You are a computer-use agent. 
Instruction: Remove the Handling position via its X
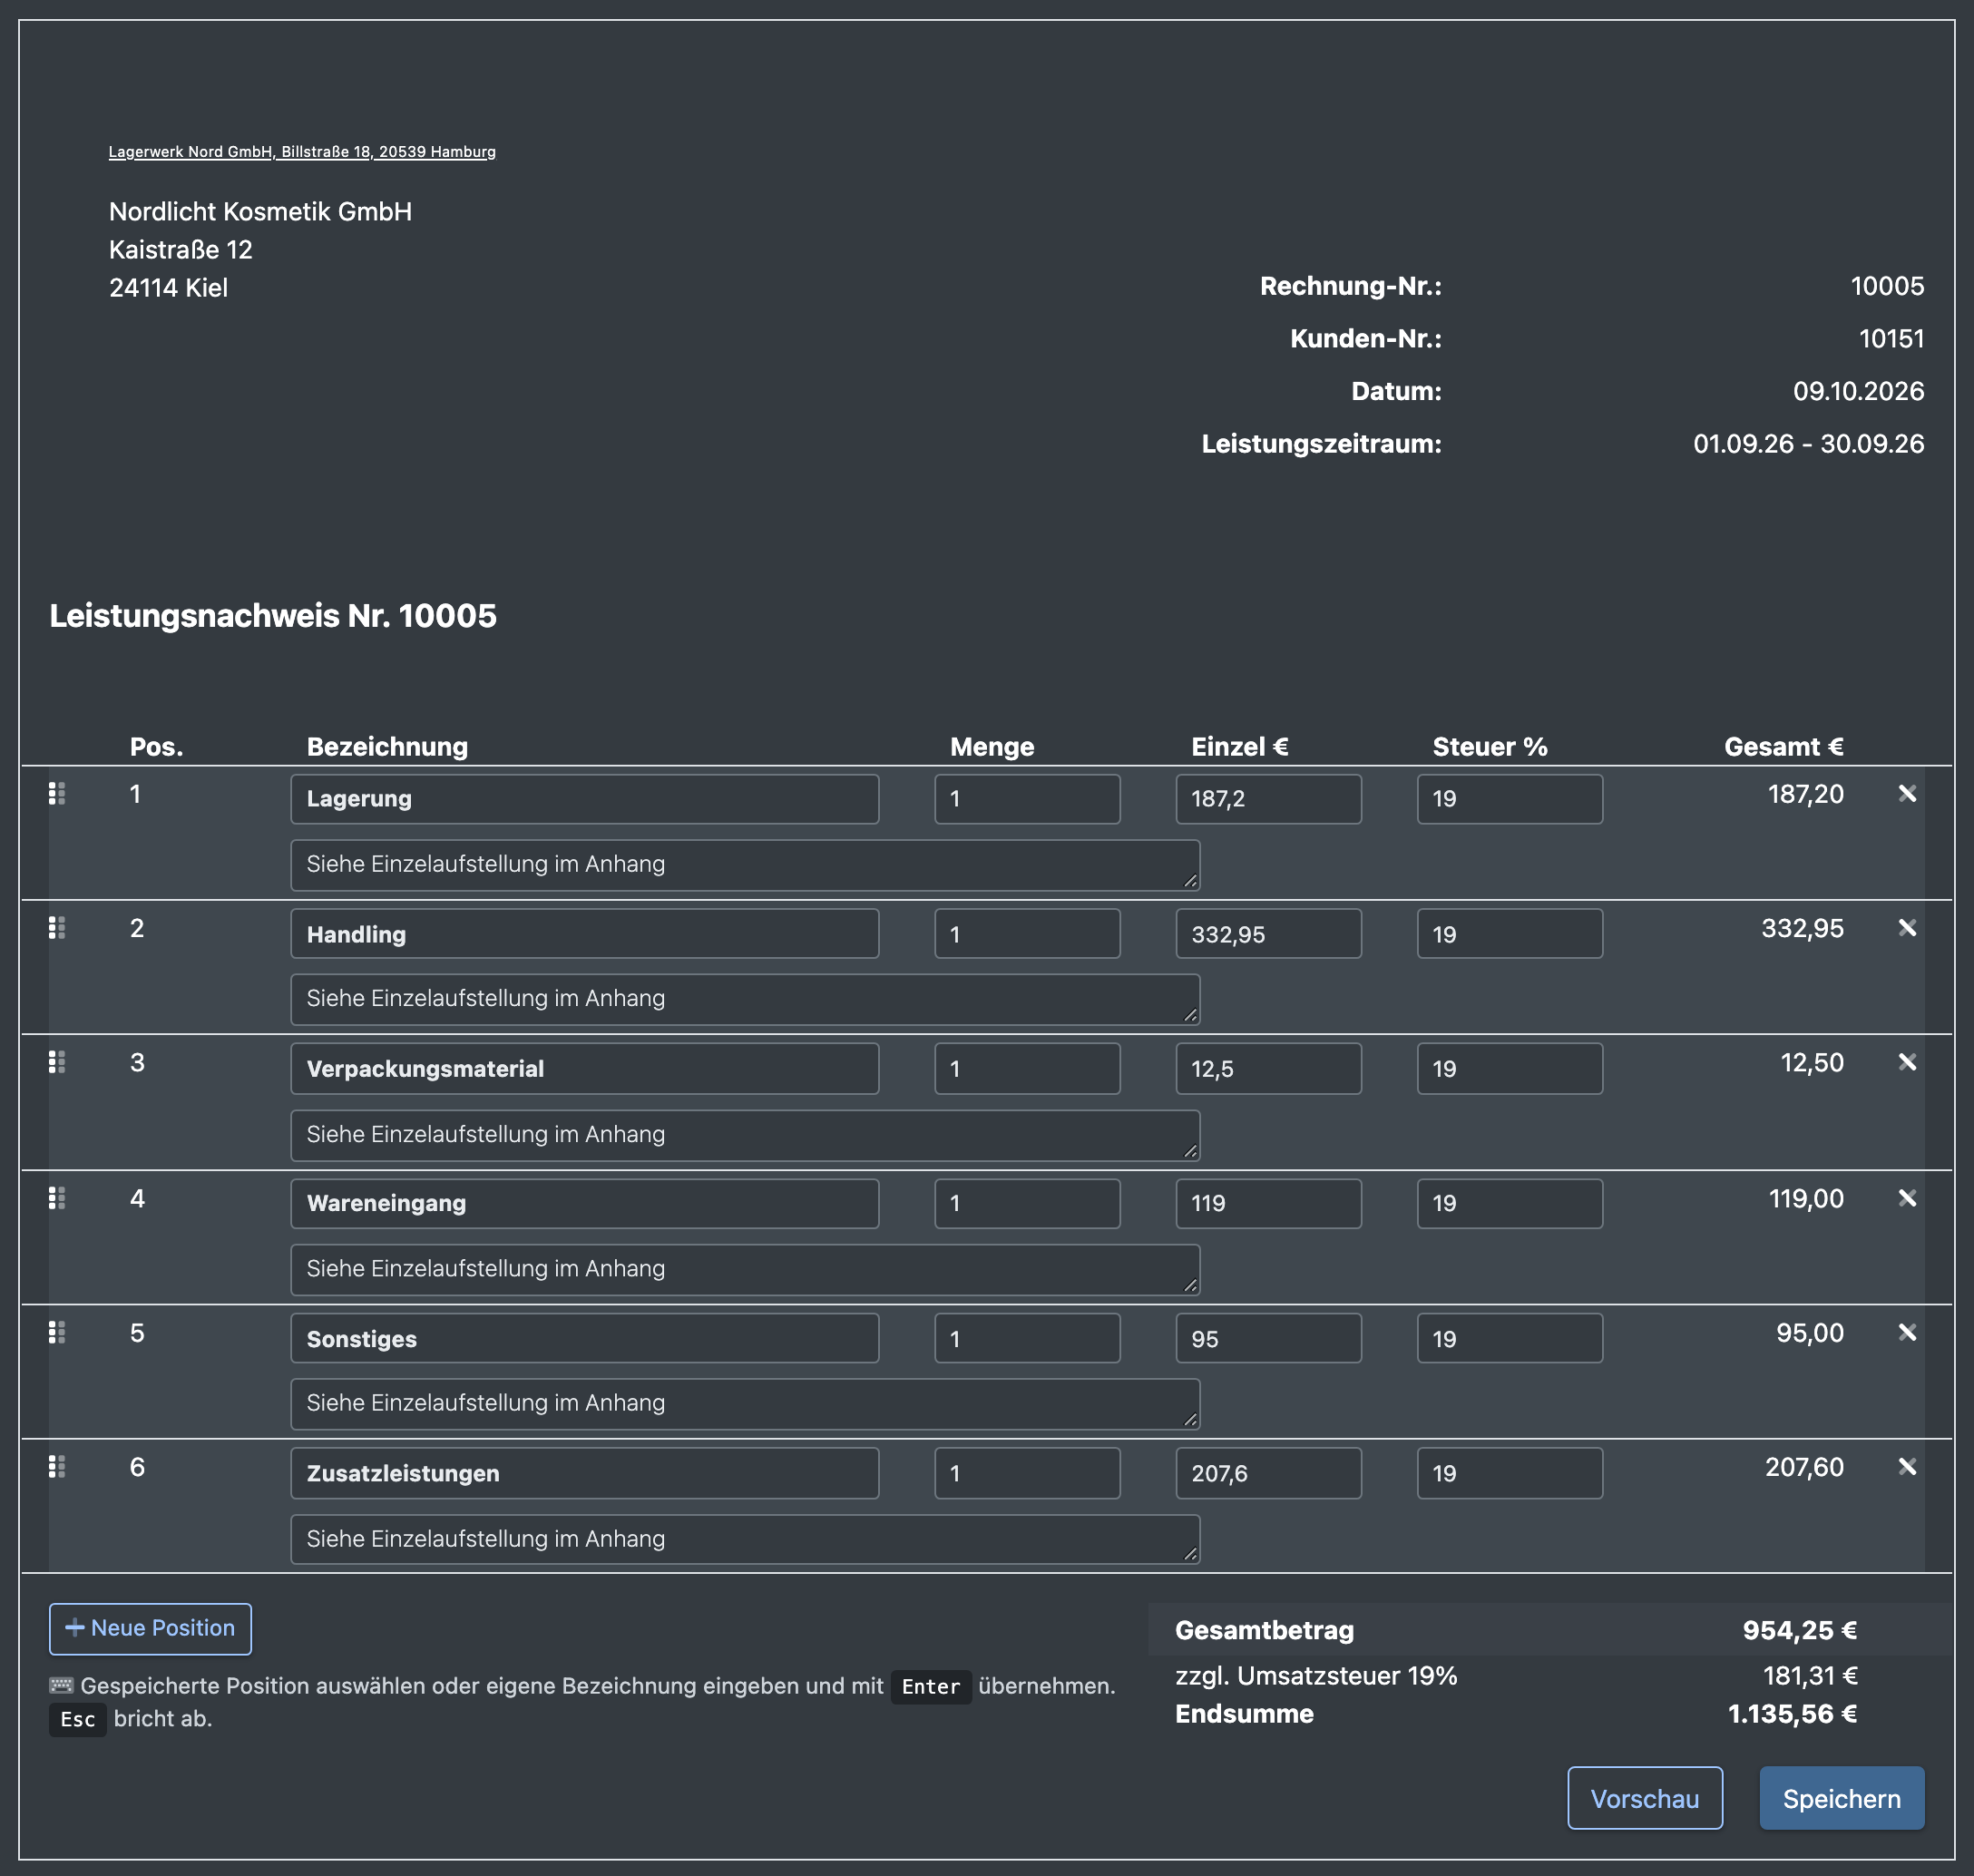[x=1907, y=928]
